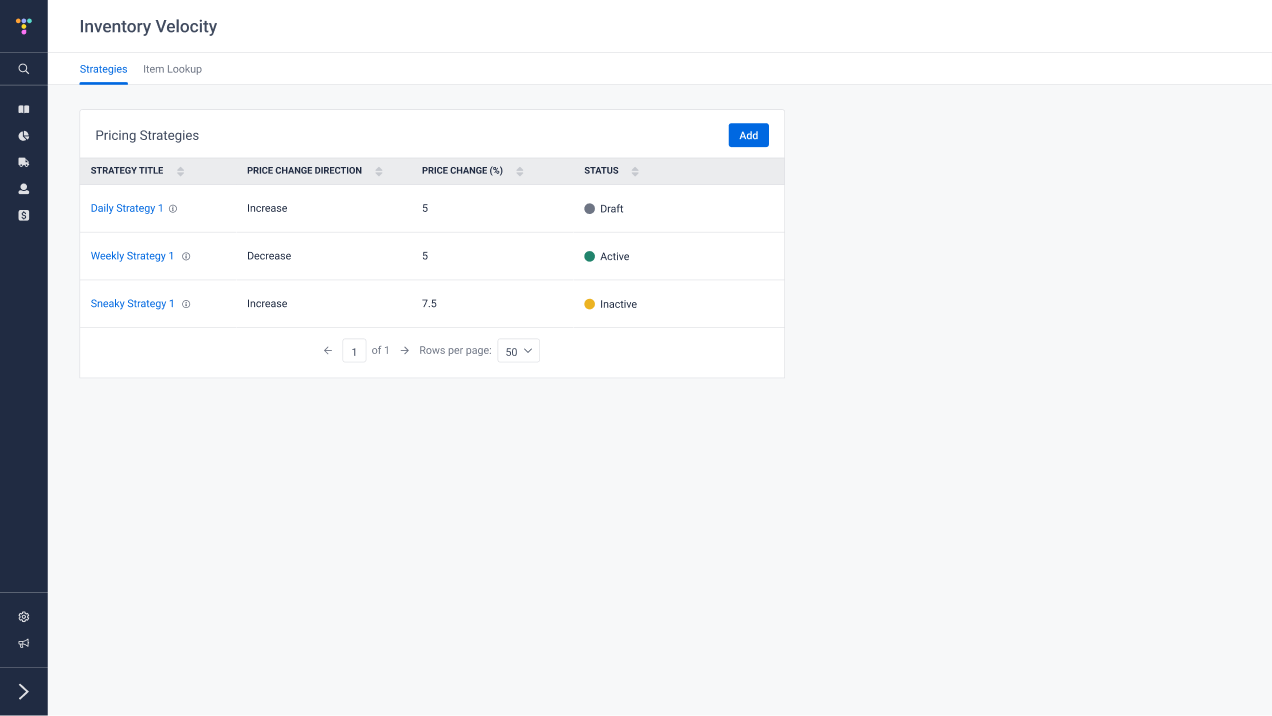Click info icon beside Daily Strategy 1

pos(173,209)
